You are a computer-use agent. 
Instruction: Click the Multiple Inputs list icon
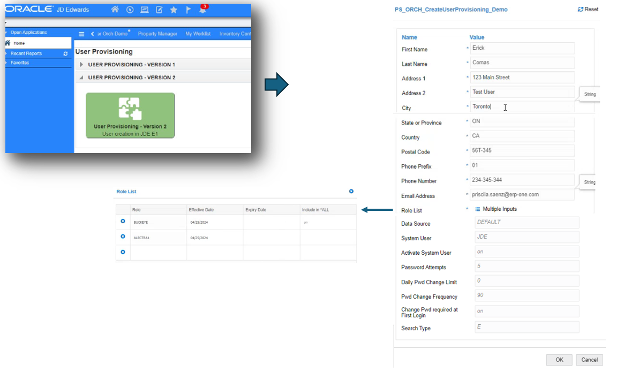[x=478, y=209]
